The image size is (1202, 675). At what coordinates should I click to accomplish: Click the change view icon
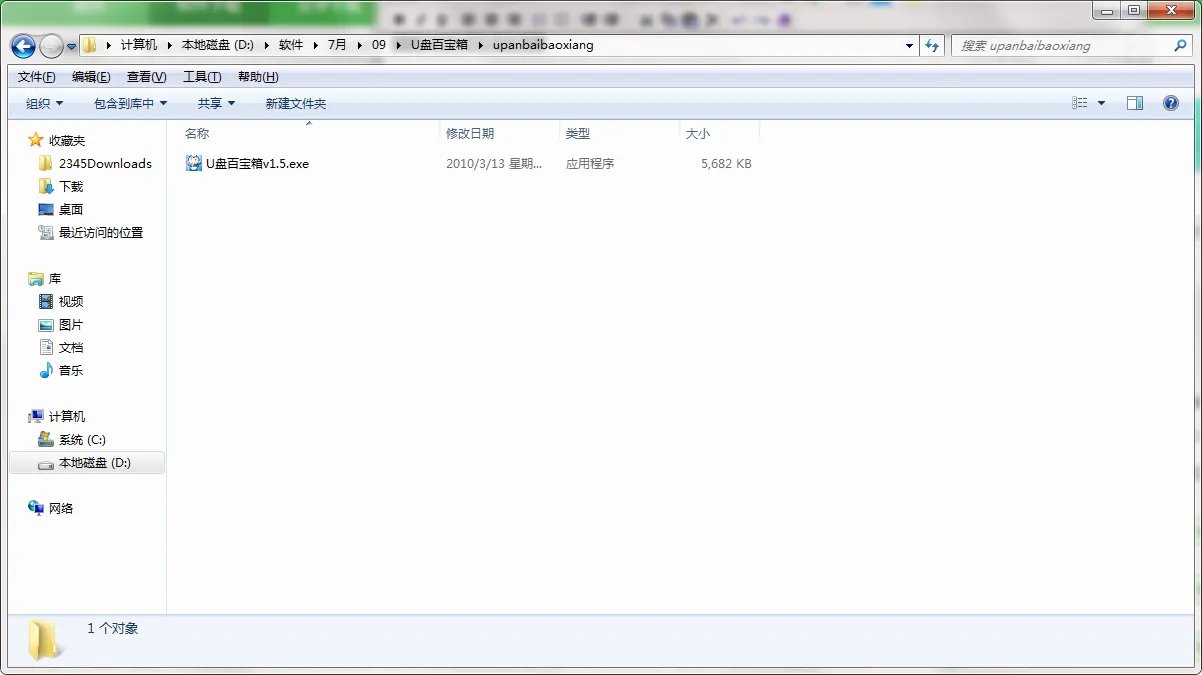pyautogui.click(x=1080, y=103)
